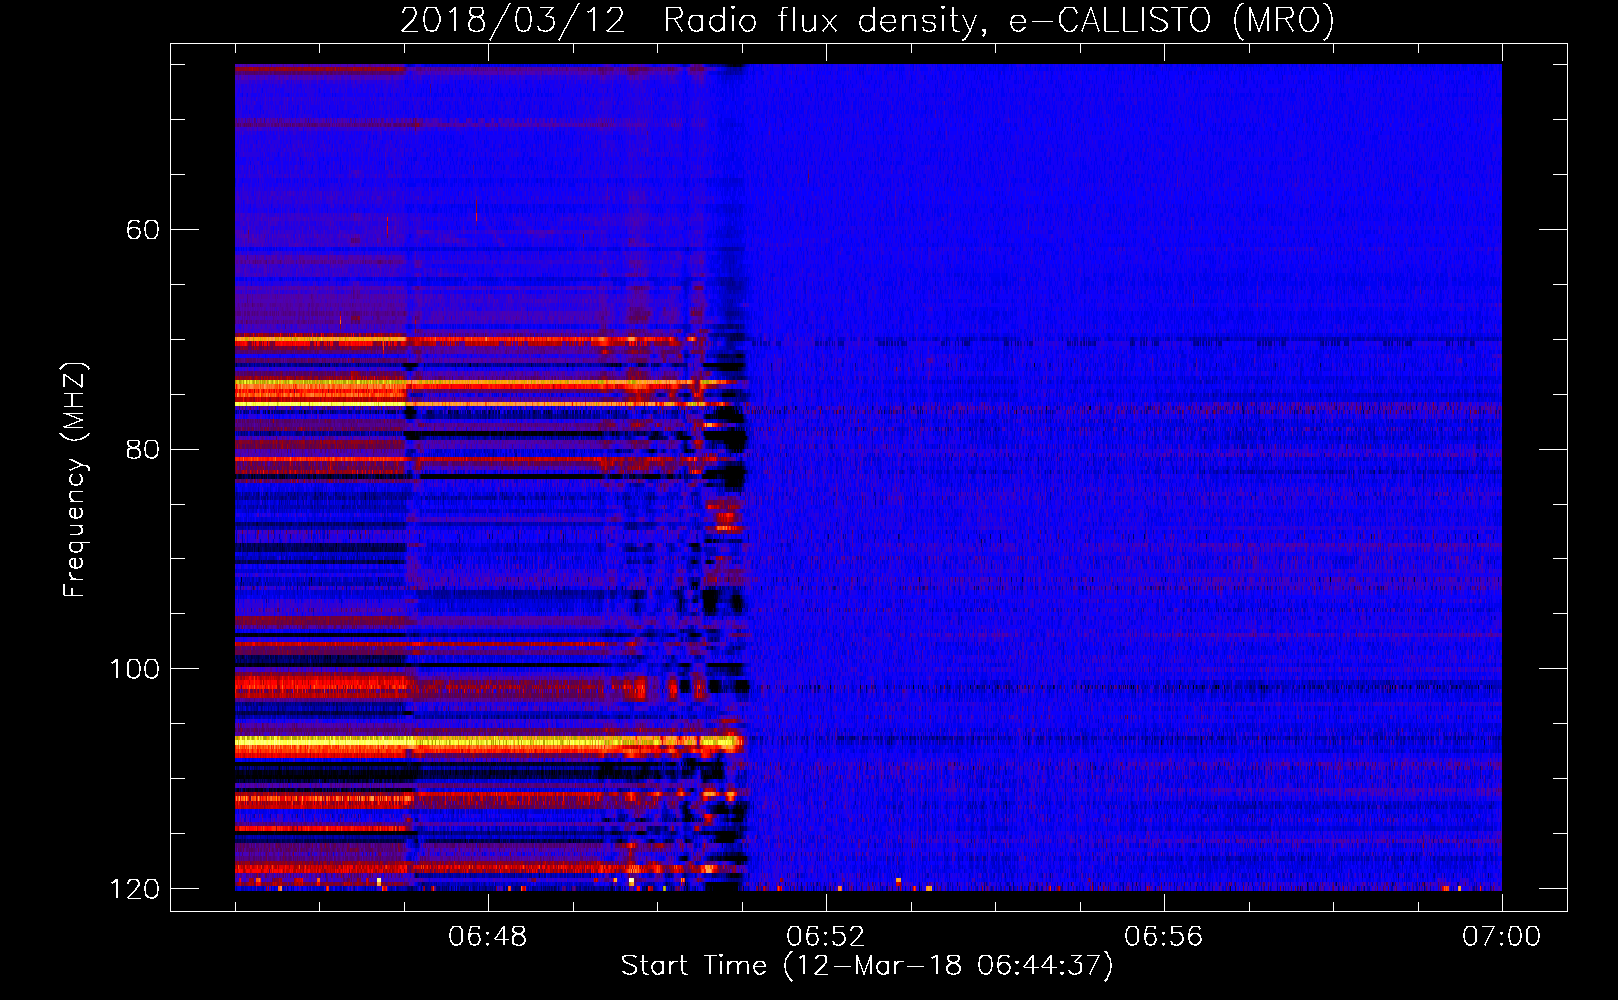Click the 06:48 time tick label
The height and width of the screenshot is (1000, 1618).
click(487, 937)
